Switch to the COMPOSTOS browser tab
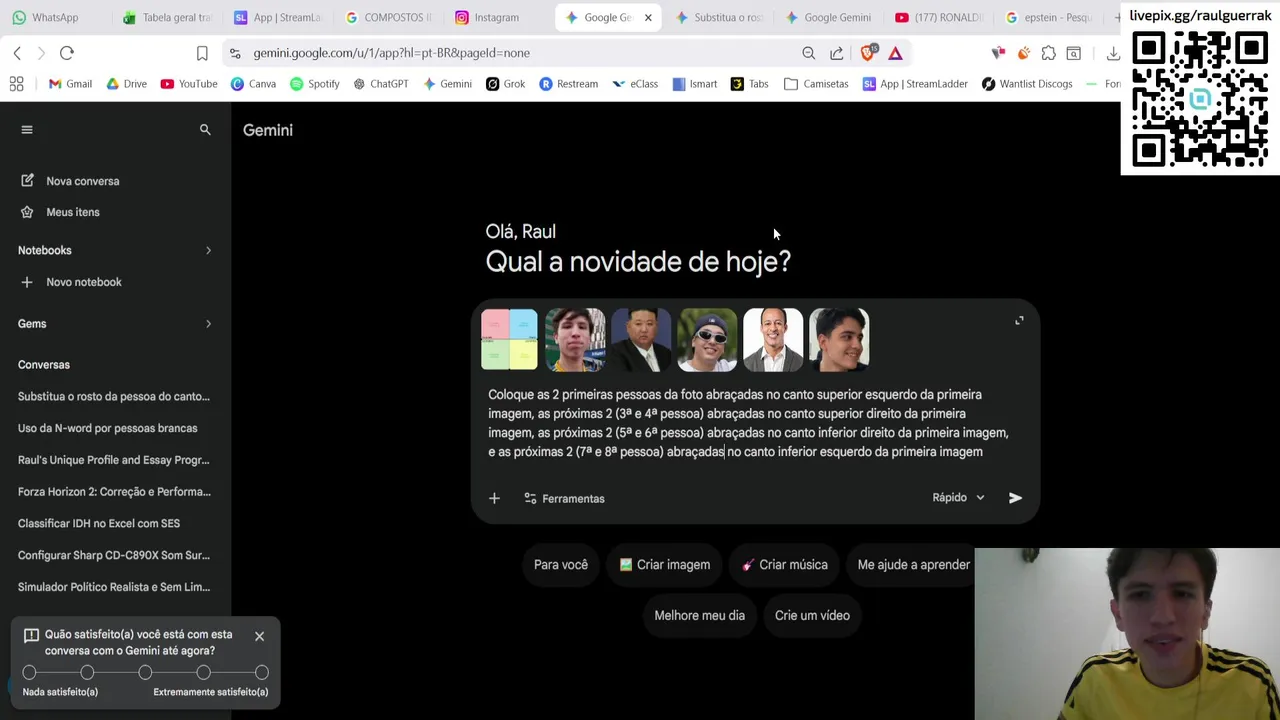This screenshot has width=1280, height=720. tap(387, 17)
